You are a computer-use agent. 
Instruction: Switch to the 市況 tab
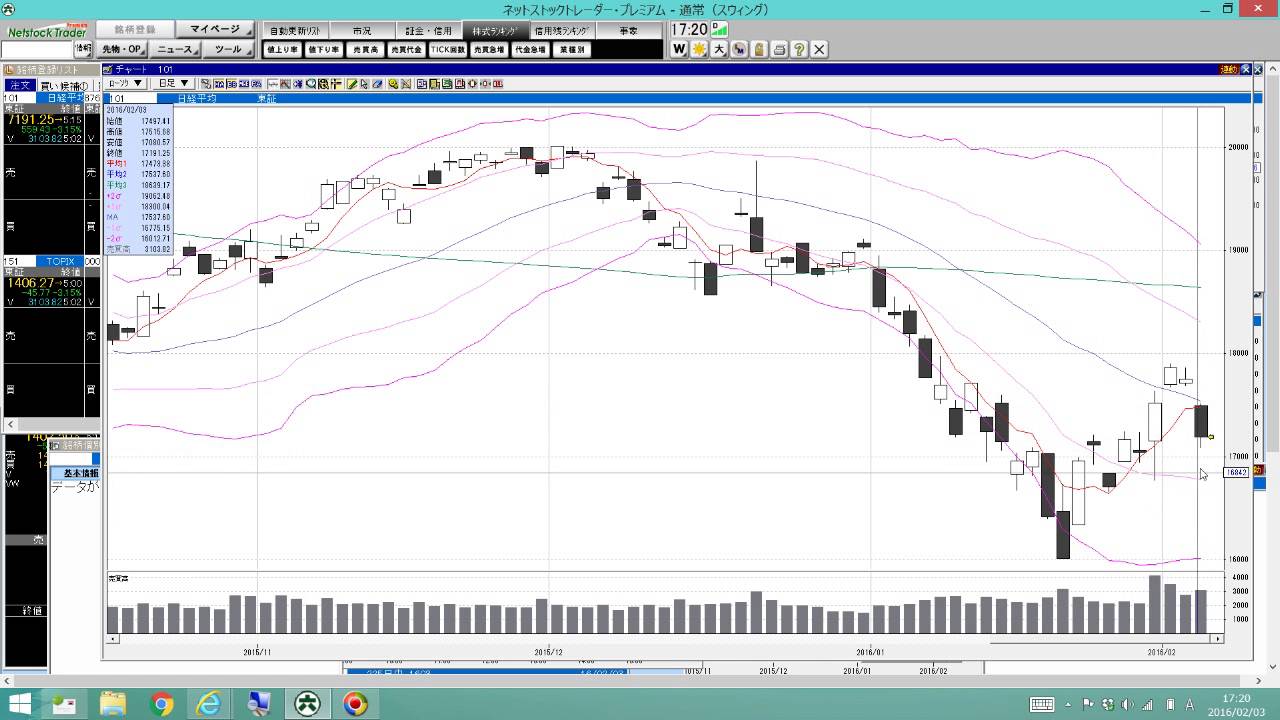(361, 31)
